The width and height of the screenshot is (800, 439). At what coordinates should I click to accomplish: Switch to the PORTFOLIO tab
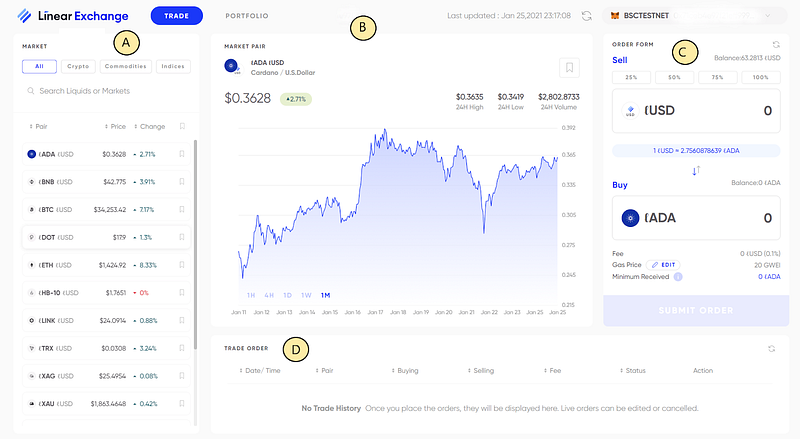pyautogui.click(x=247, y=16)
